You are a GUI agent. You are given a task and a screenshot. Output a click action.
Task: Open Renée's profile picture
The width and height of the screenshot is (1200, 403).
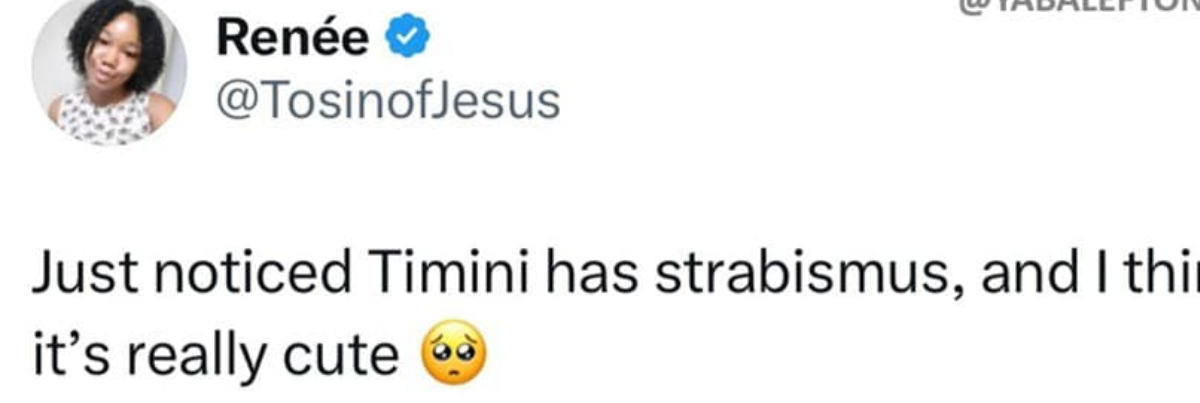pos(110,72)
